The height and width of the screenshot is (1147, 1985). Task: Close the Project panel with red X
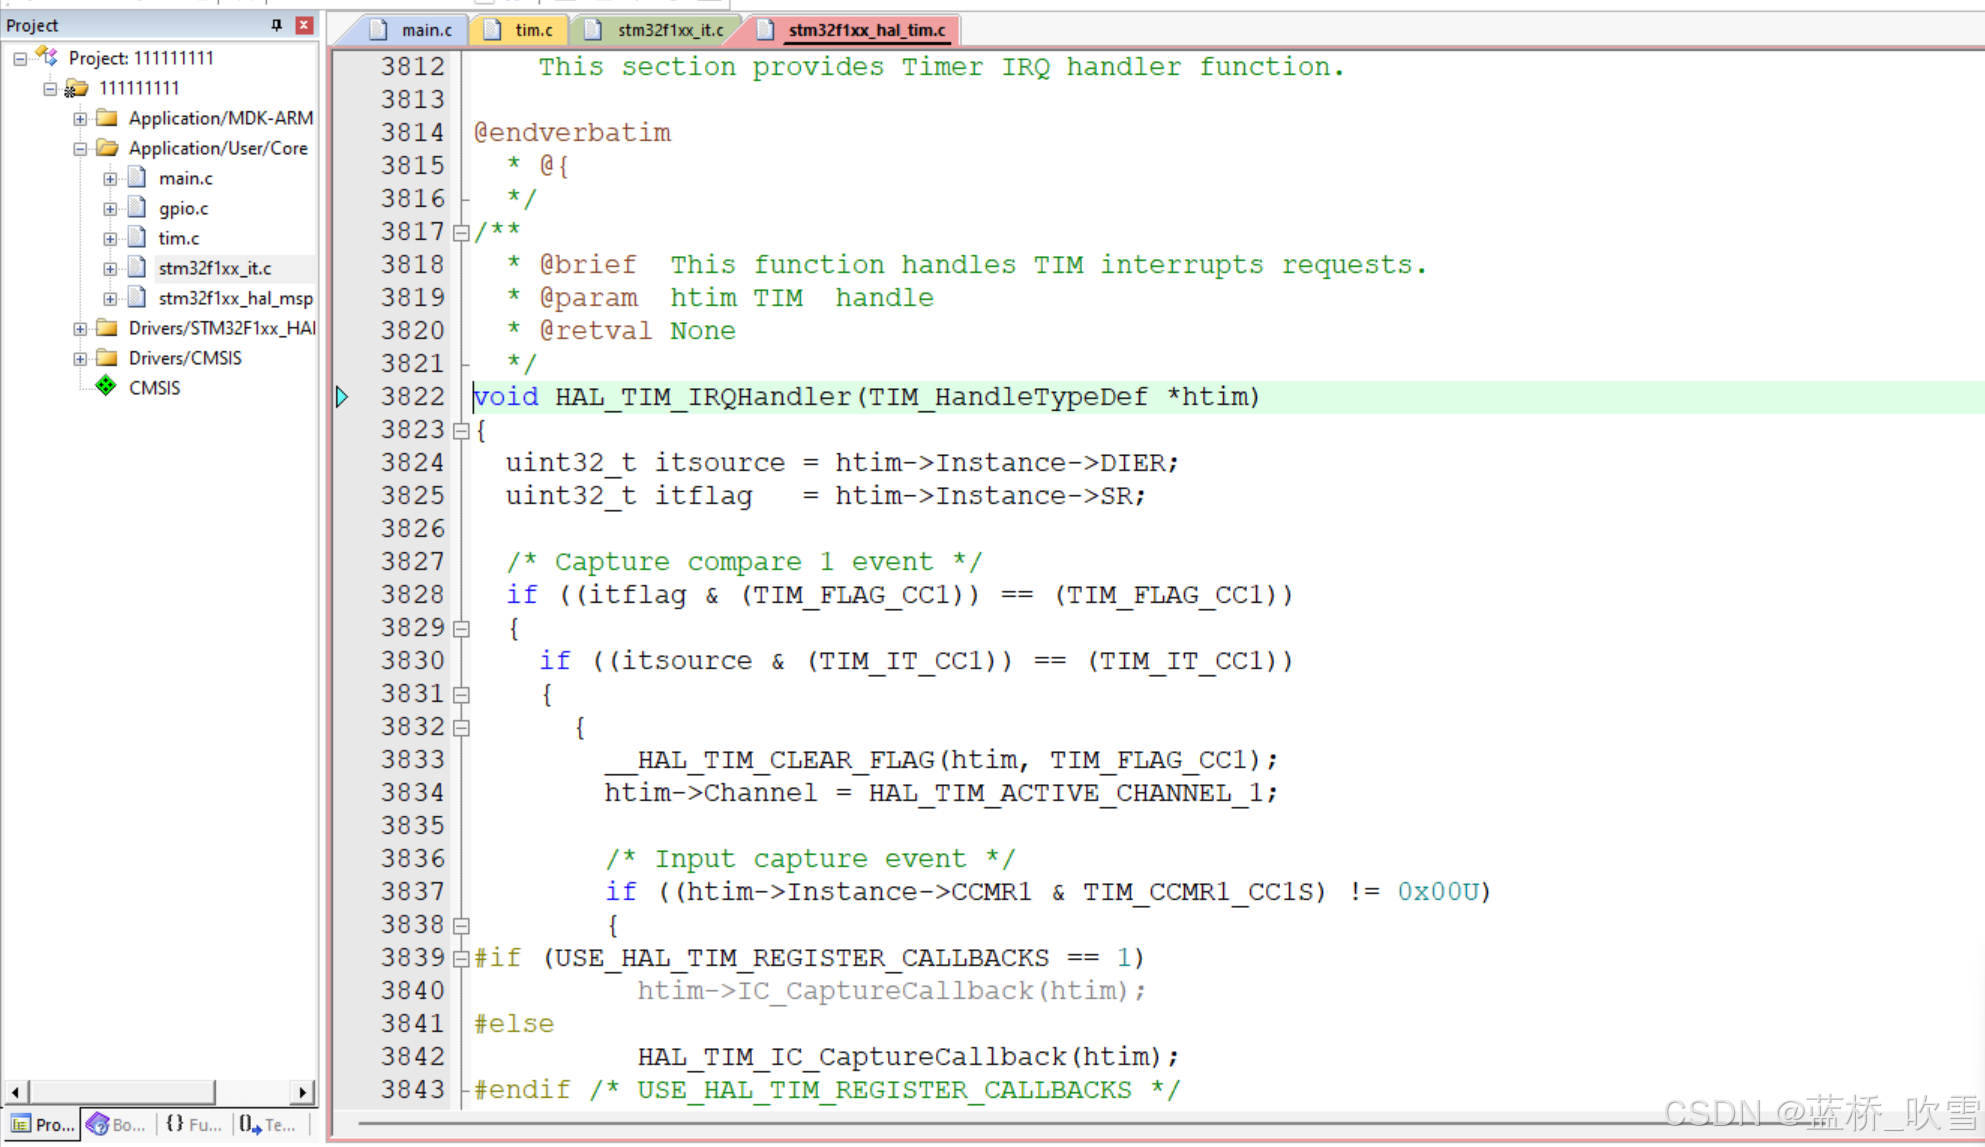click(304, 25)
